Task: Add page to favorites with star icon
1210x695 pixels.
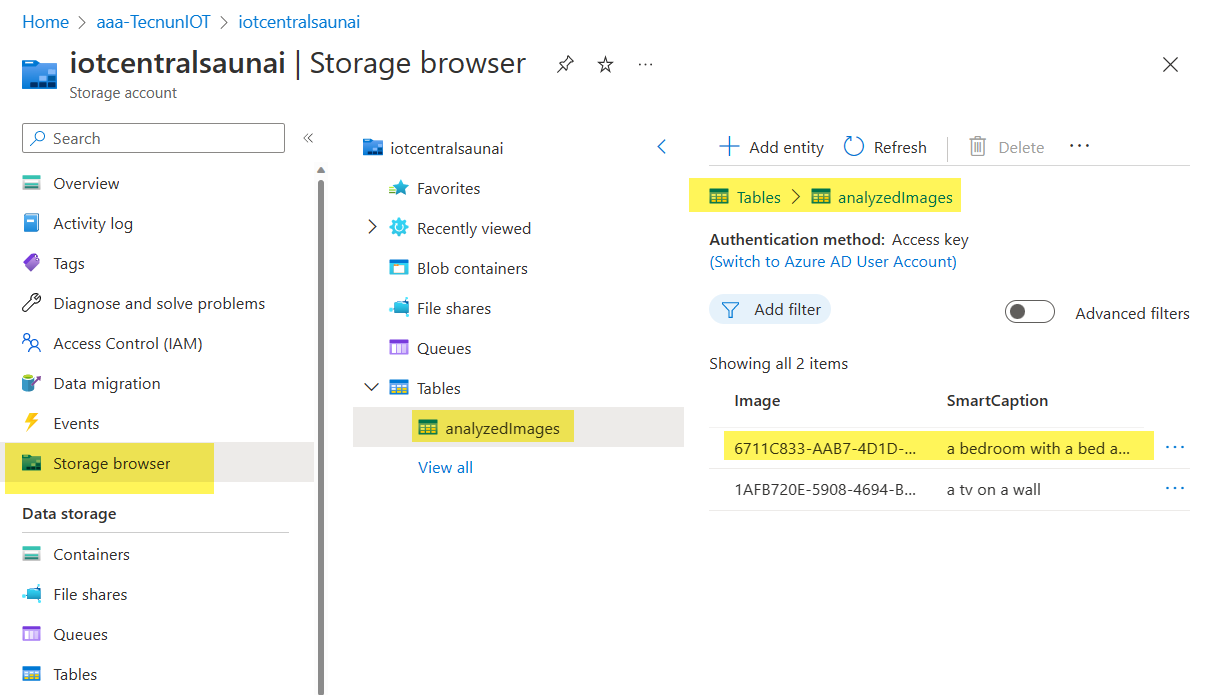Action: pyautogui.click(x=605, y=65)
